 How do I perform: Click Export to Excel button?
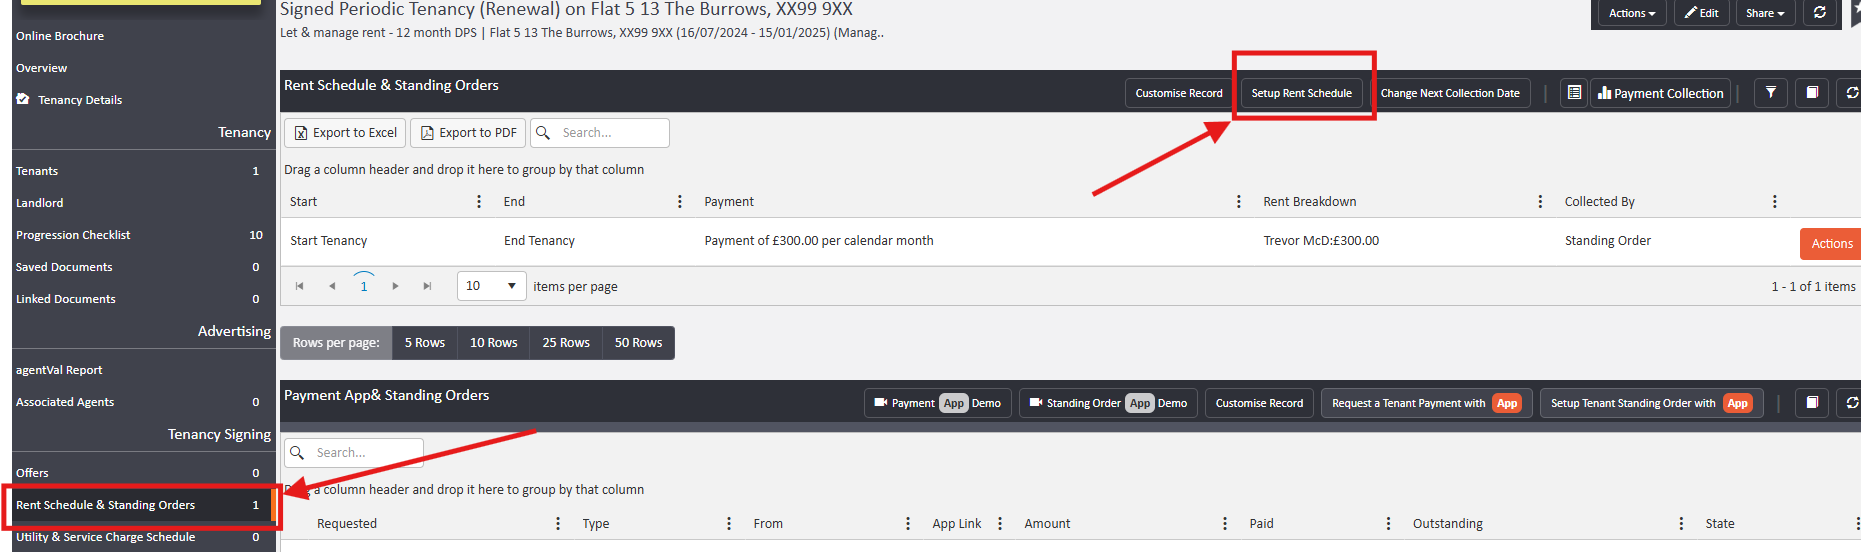pyautogui.click(x=345, y=133)
